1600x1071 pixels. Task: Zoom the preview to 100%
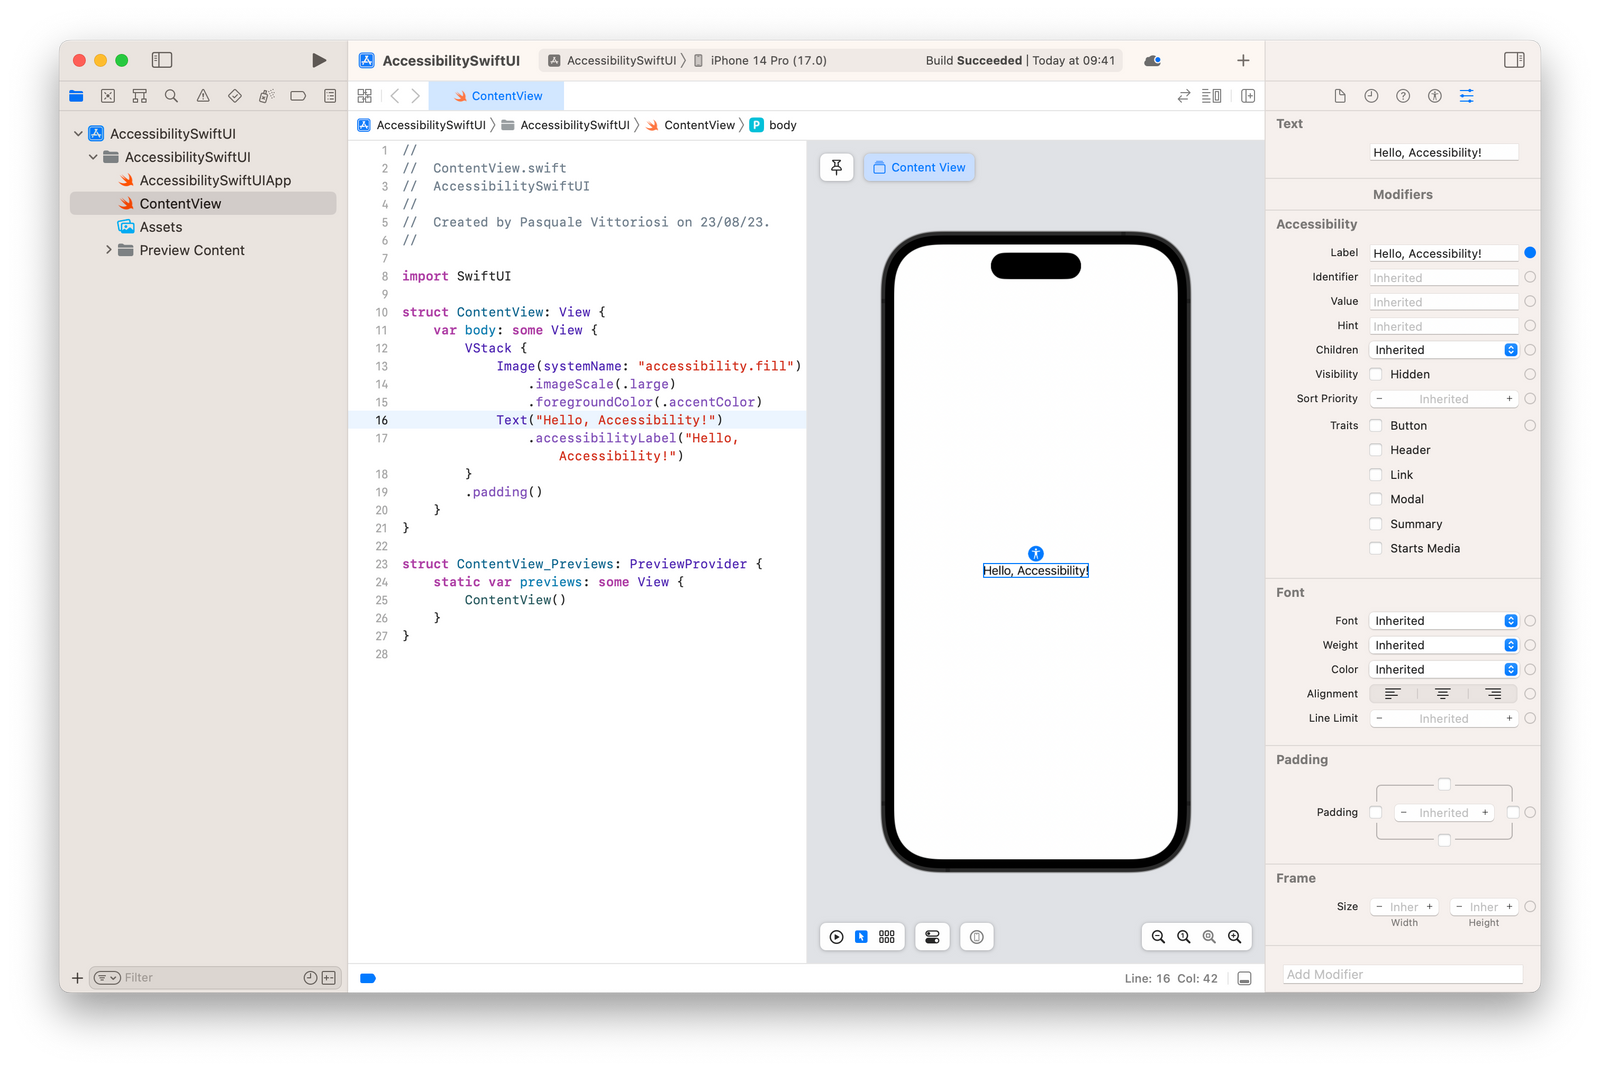click(1184, 937)
